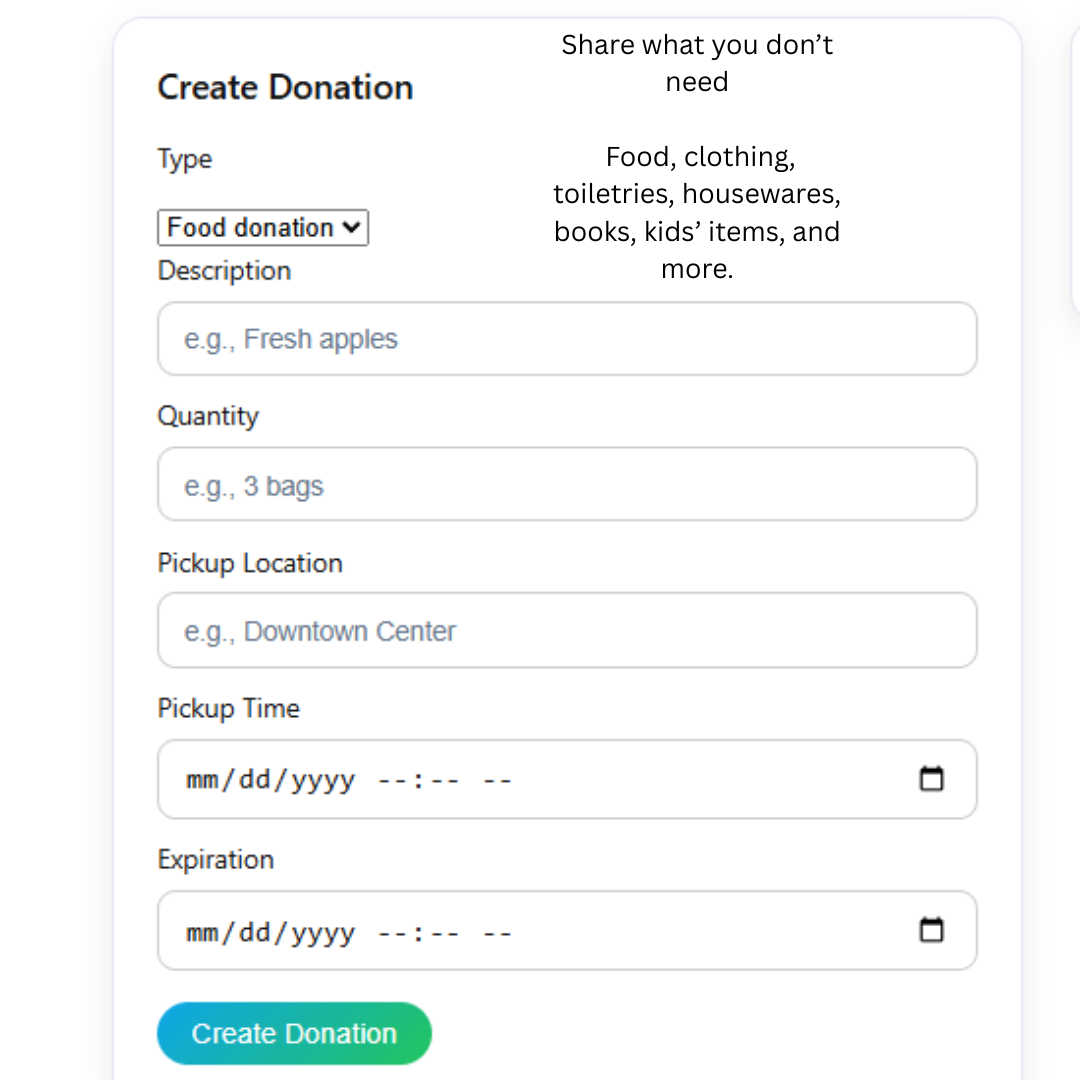
Task: Click the Description input field
Action: coord(567,338)
